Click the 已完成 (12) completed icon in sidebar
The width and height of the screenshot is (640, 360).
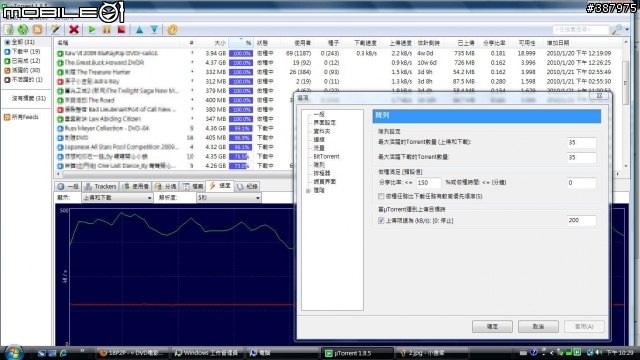(7, 61)
